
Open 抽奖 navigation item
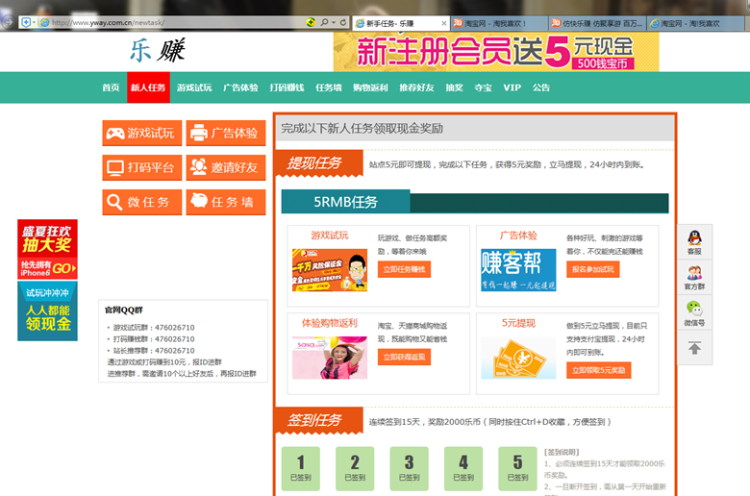point(454,88)
